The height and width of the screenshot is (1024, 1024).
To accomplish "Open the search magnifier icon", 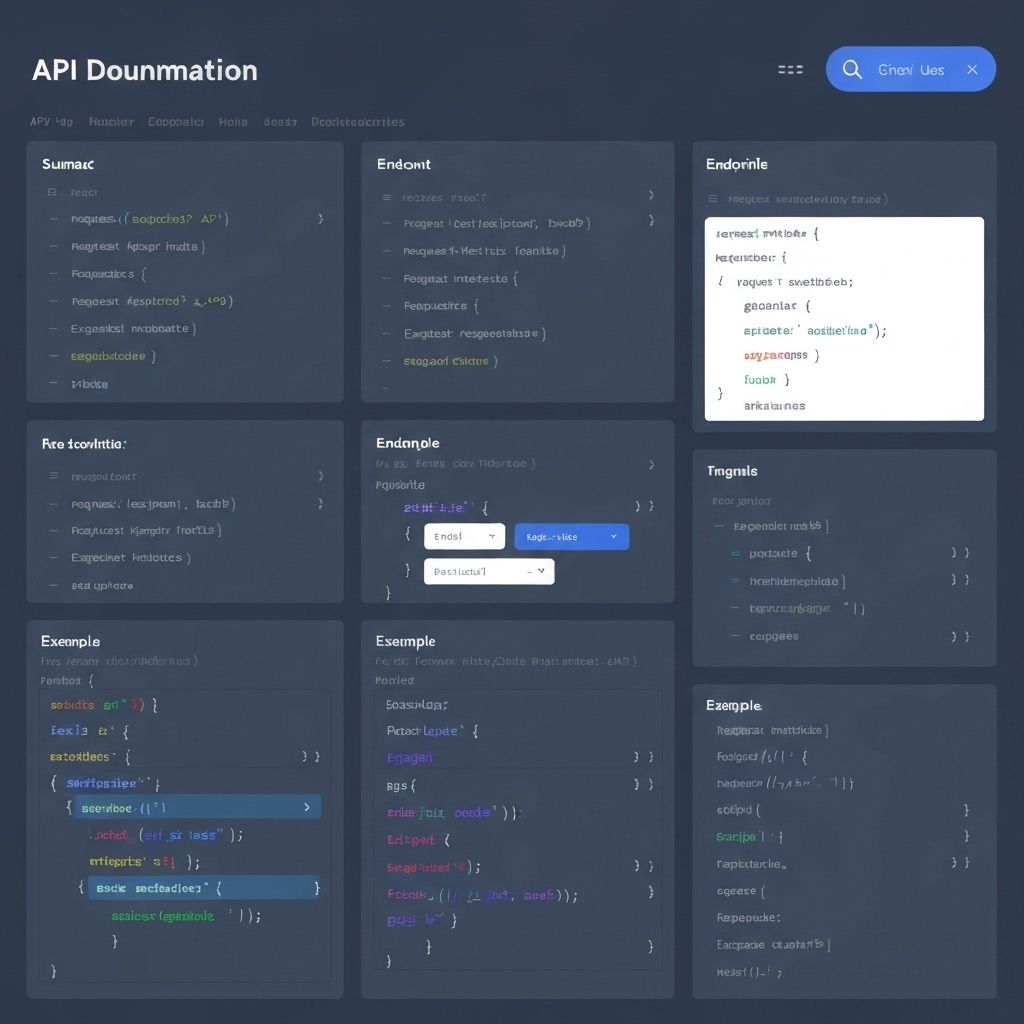I will click(x=853, y=69).
